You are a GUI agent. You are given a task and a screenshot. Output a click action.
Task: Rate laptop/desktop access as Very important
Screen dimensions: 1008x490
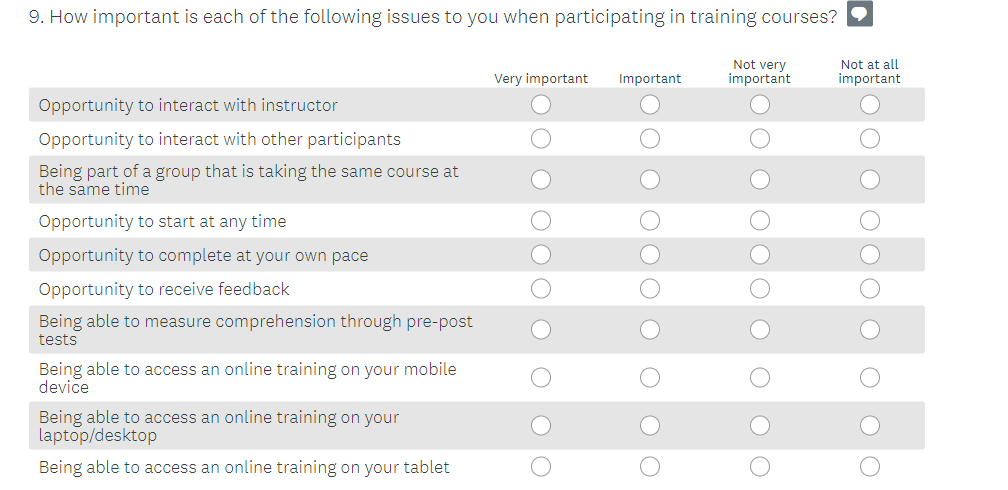(x=541, y=426)
